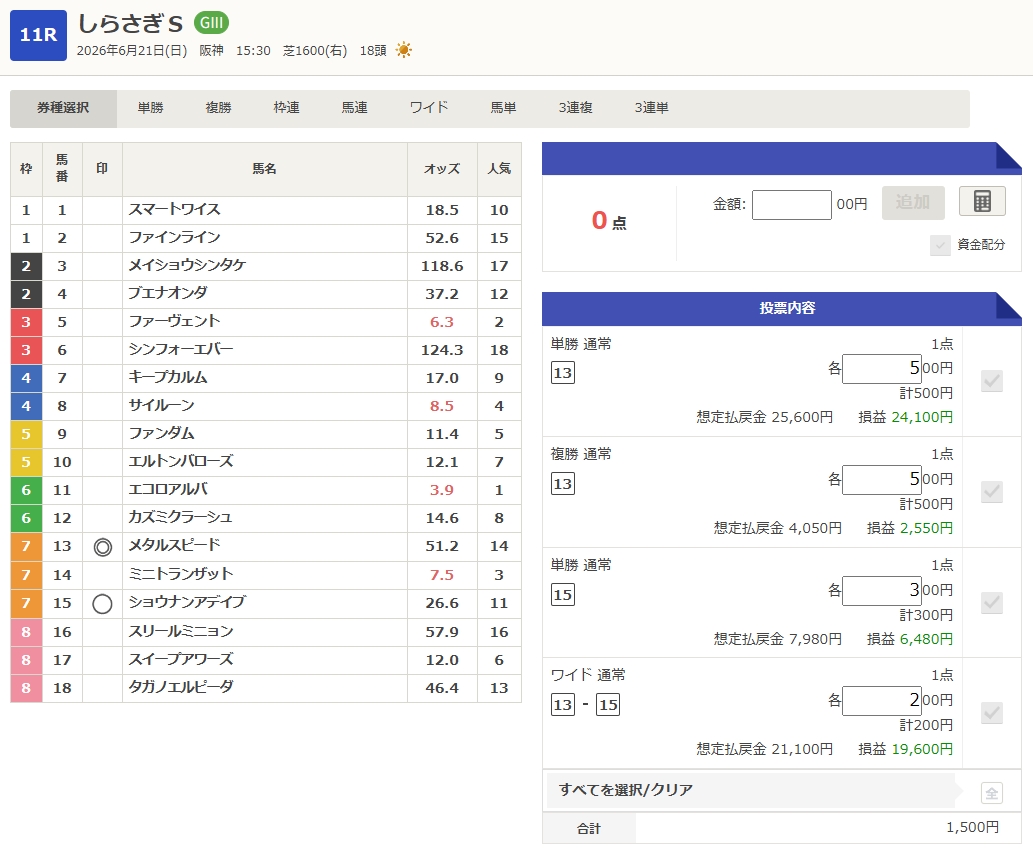This screenshot has height=854, width=1033.
Task: Click the しらさぎS race title
Action: 130,24
